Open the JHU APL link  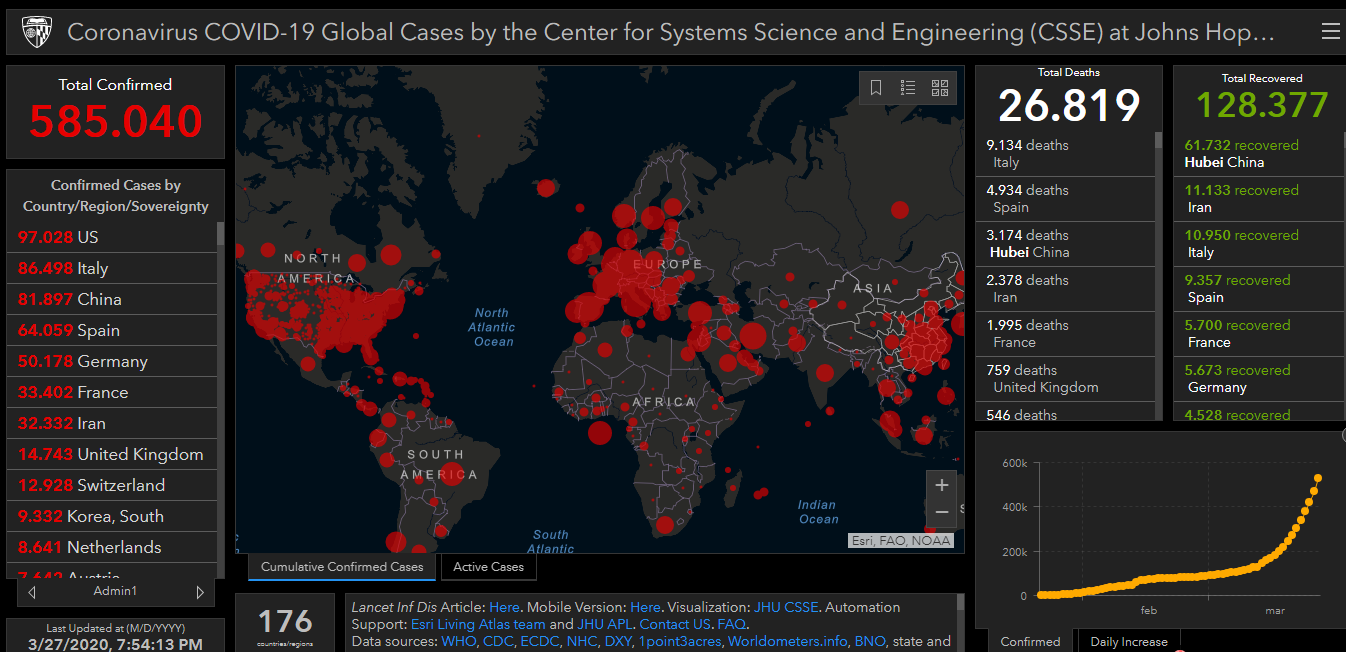(x=604, y=624)
